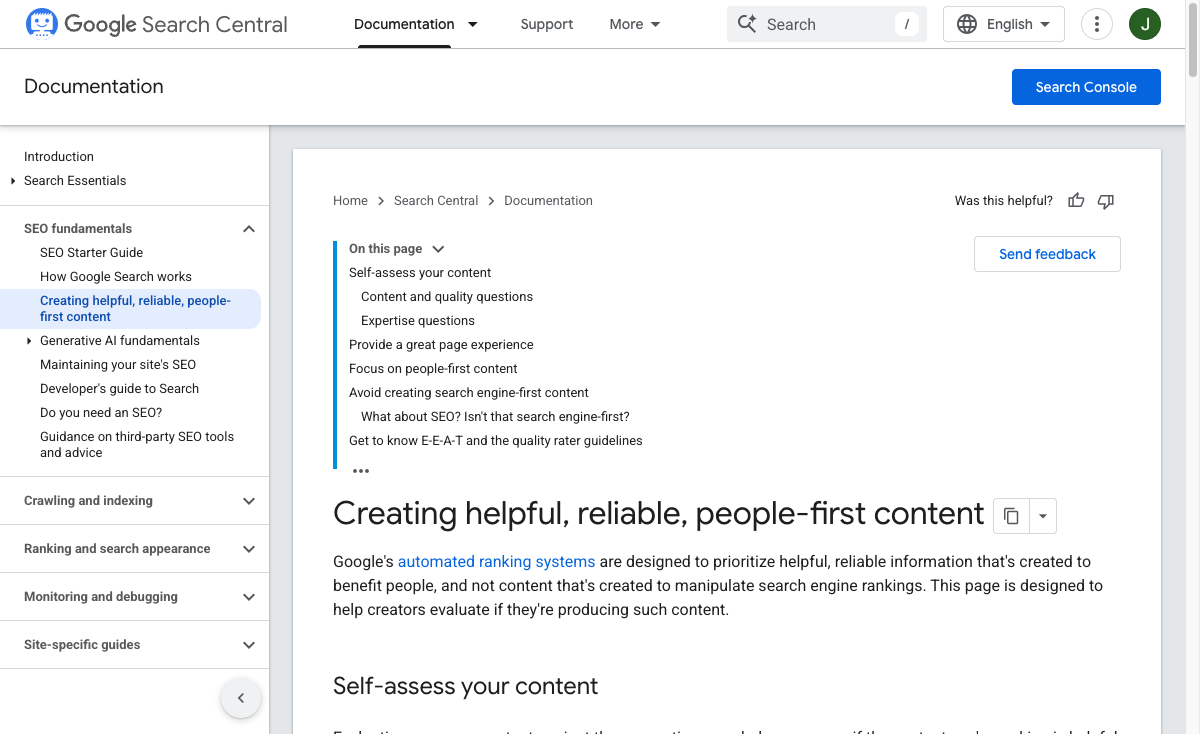Expand the Monitoring and debugging section
The width and height of the screenshot is (1200, 734).
point(249,597)
